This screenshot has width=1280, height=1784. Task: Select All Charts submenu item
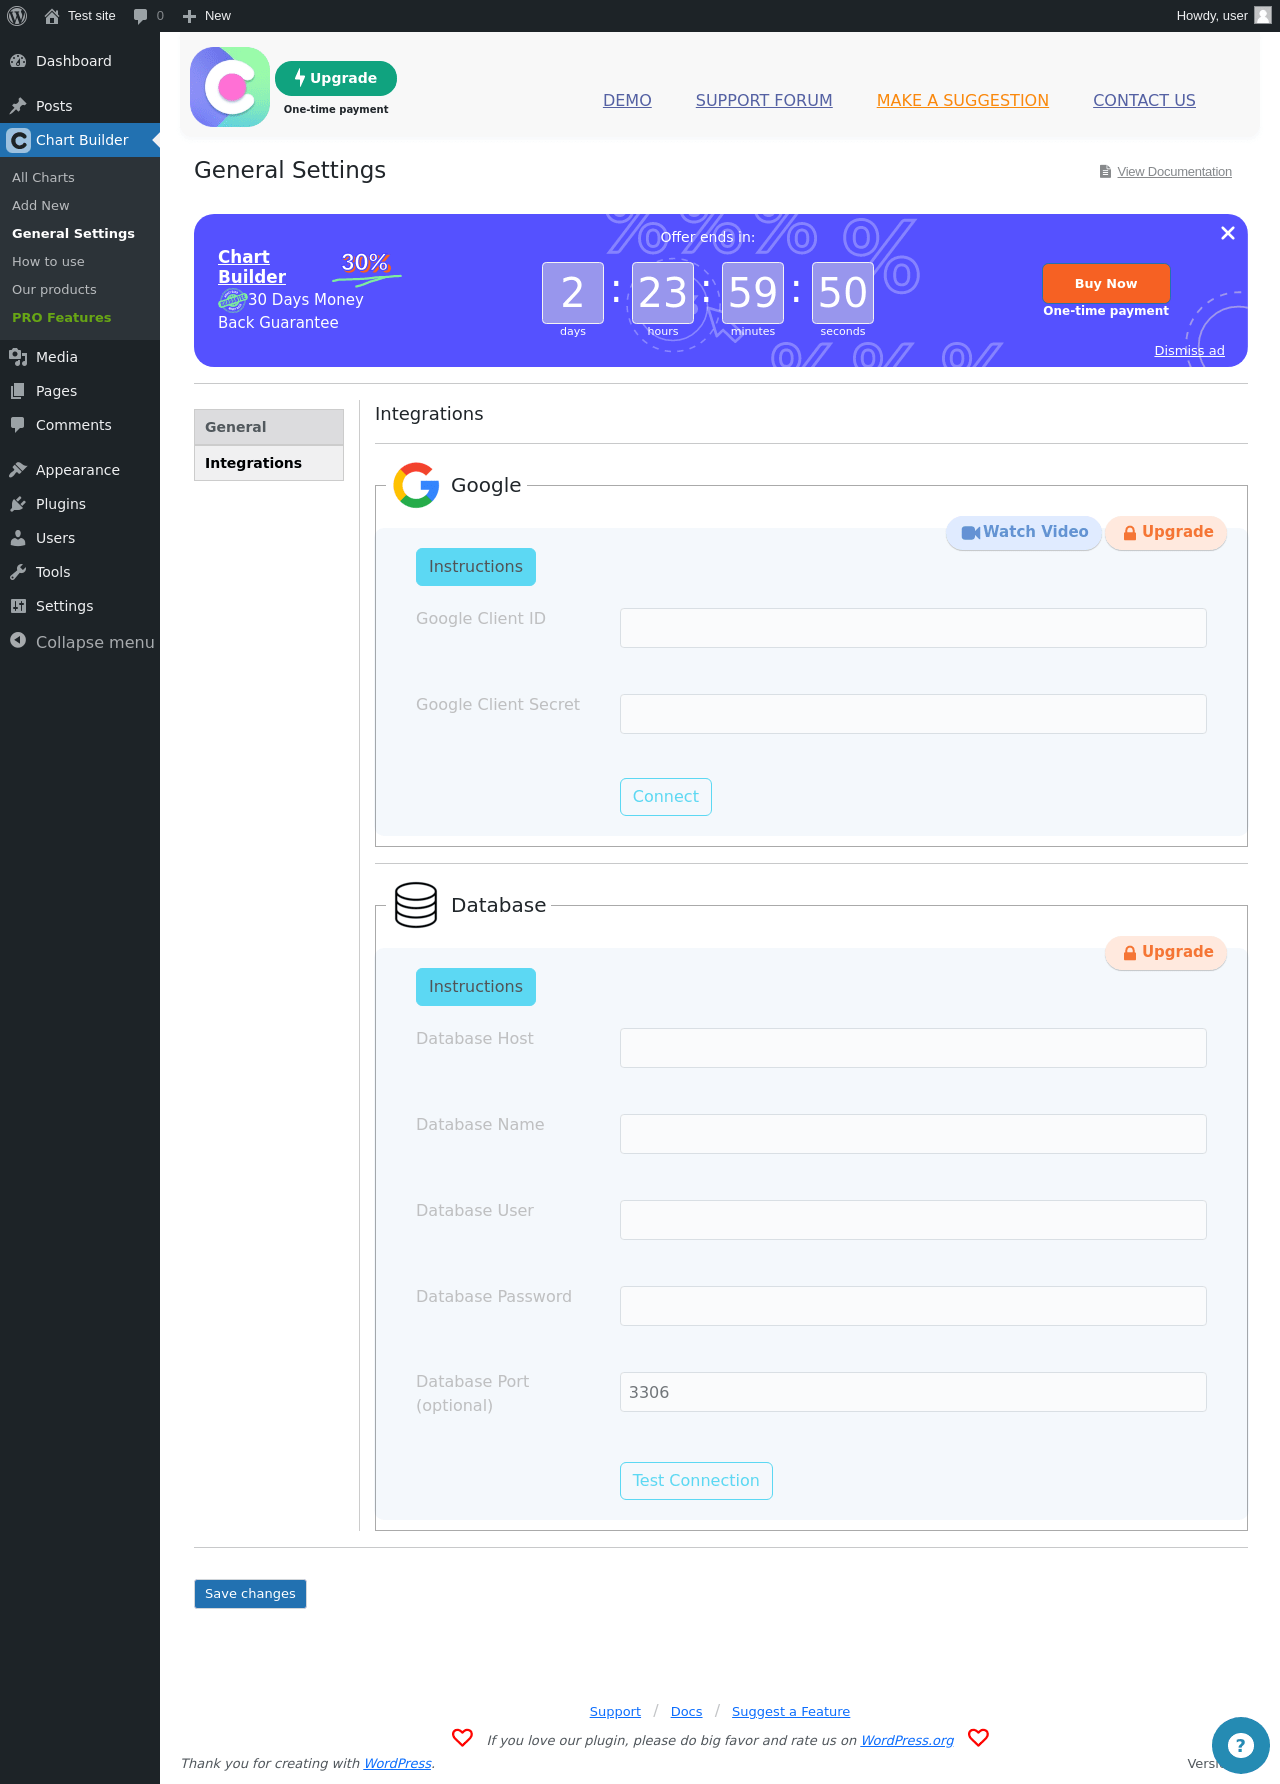click(x=43, y=177)
